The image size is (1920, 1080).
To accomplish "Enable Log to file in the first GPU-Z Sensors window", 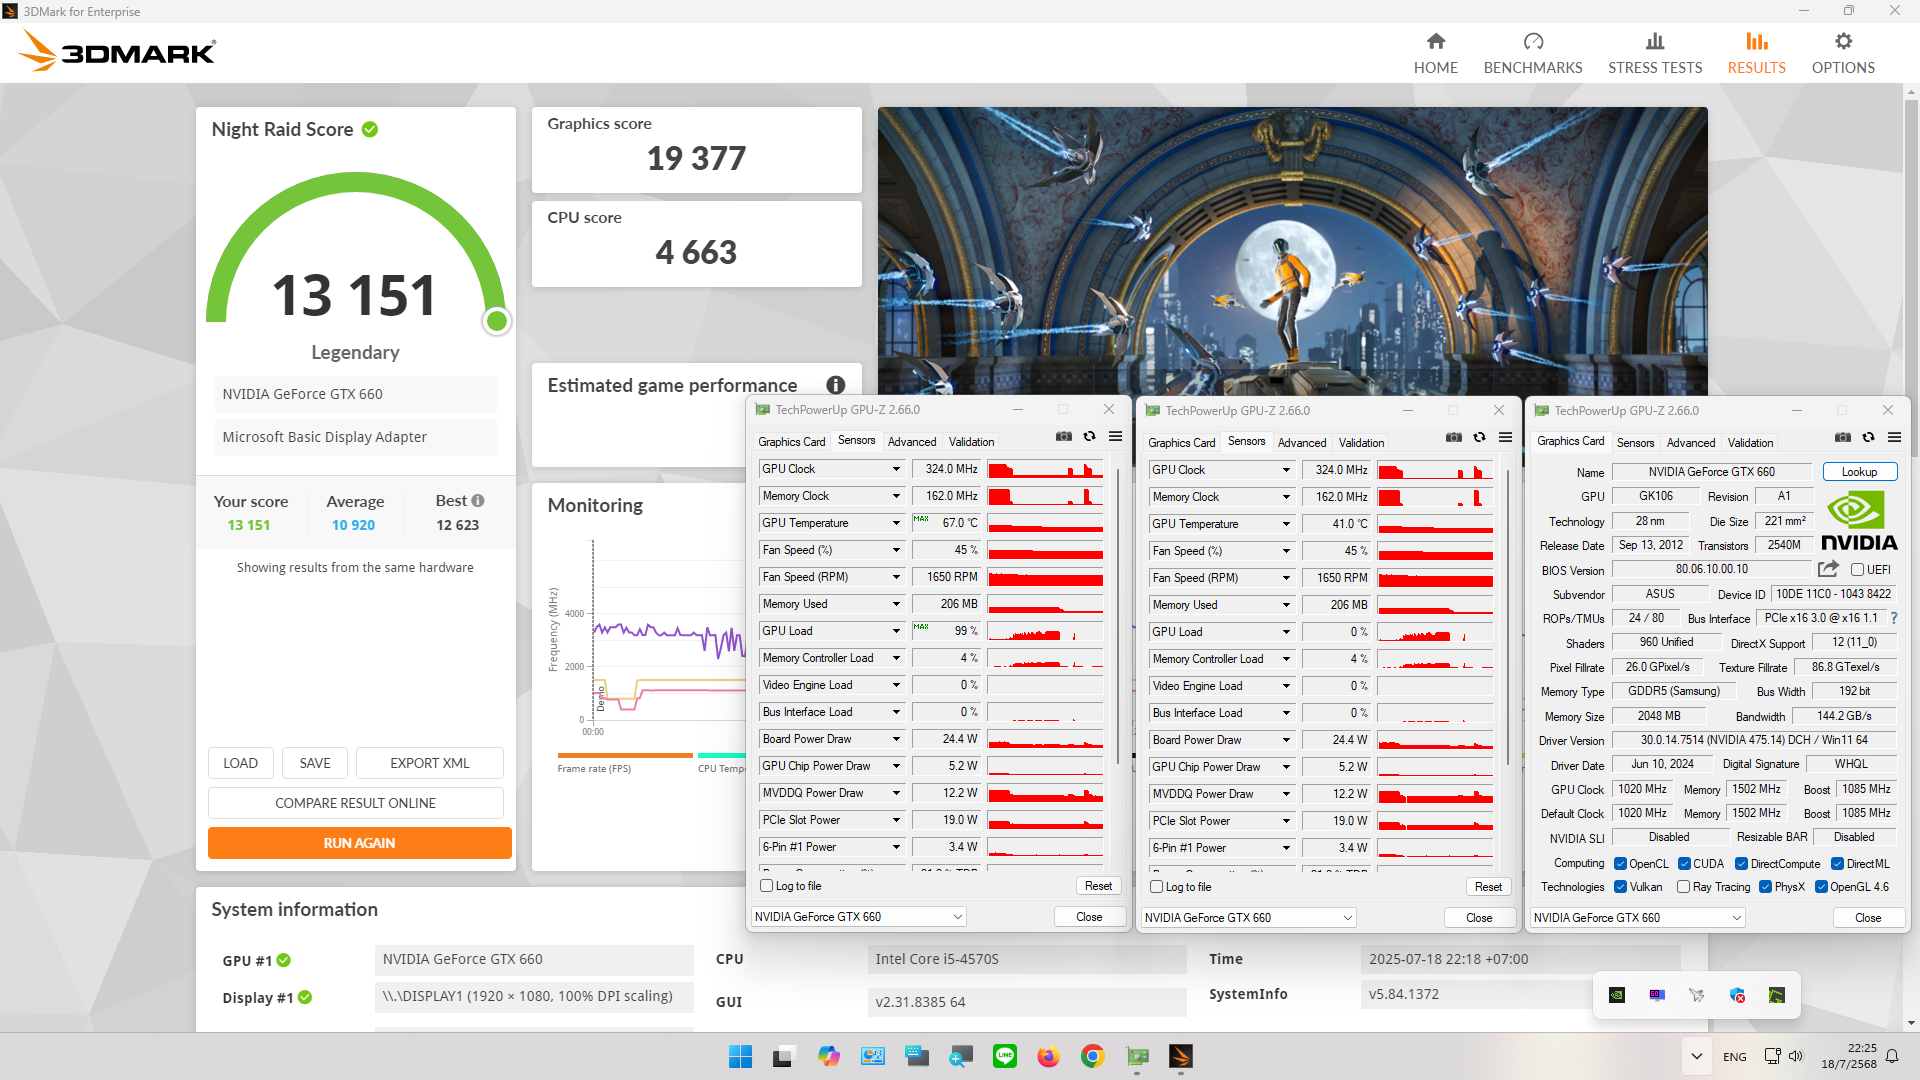I will coord(767,886).
